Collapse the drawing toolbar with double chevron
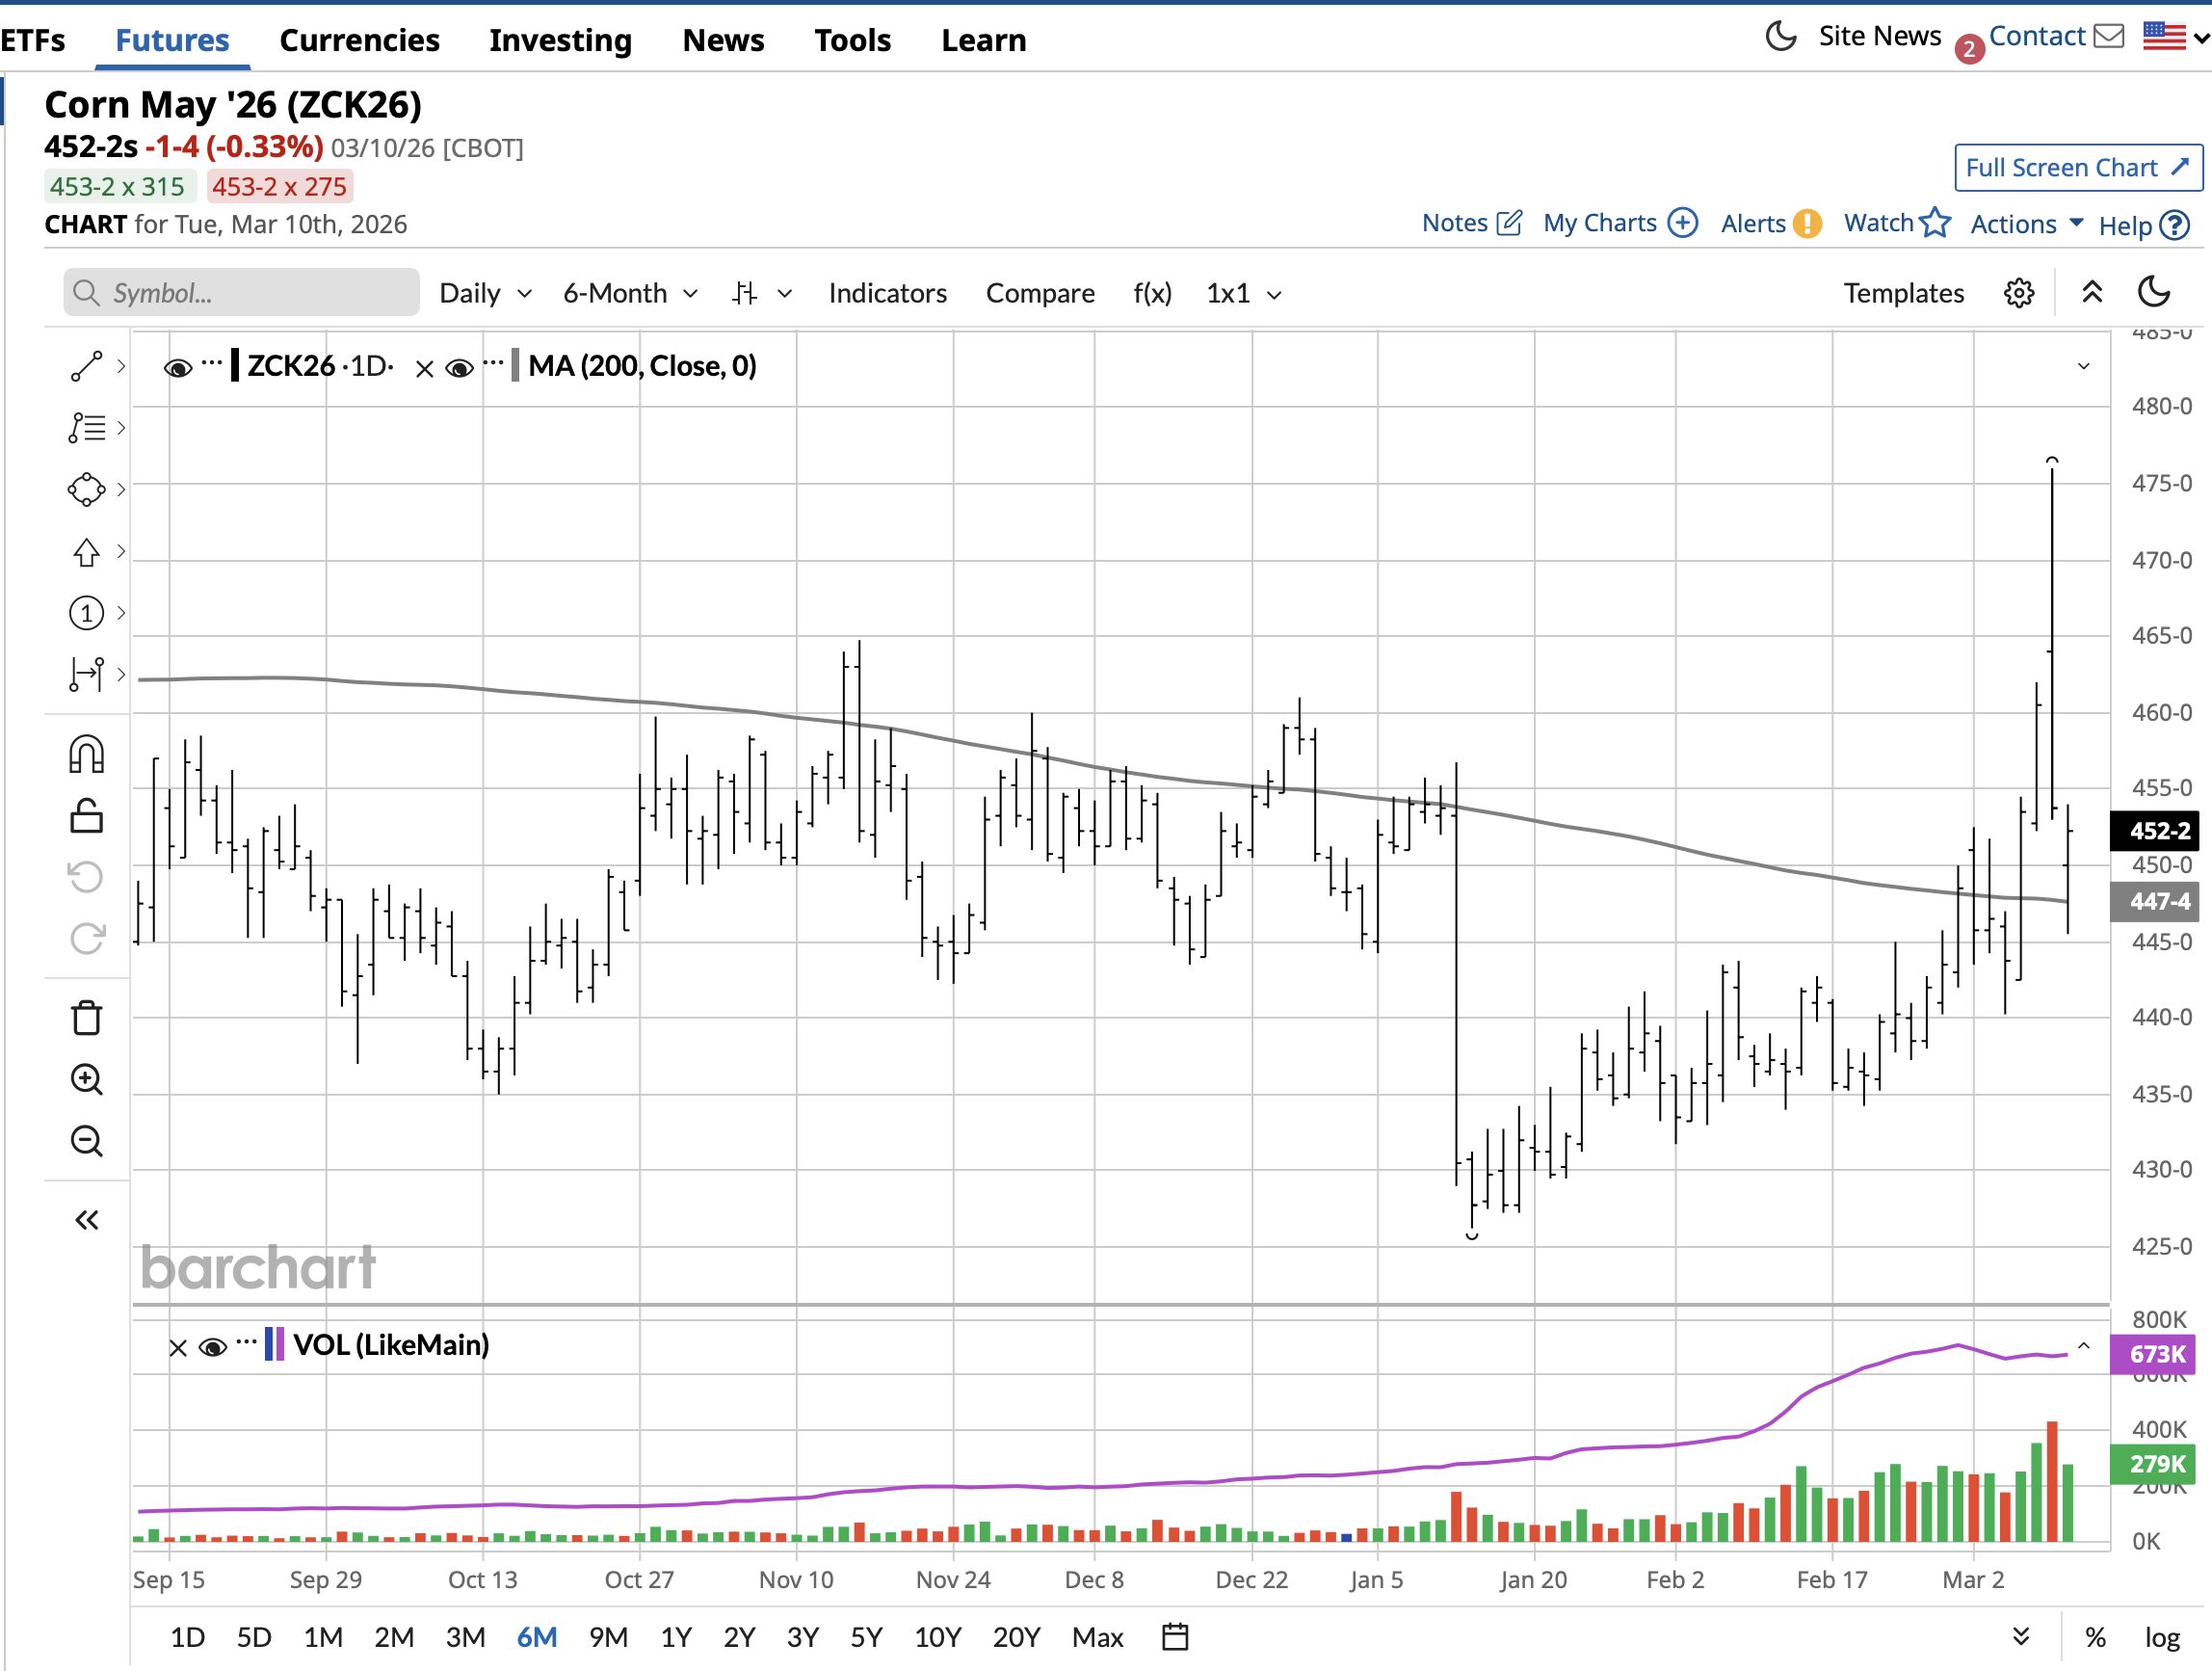The height and width of the screenshot is (1671, 2212). (86, 1220)
